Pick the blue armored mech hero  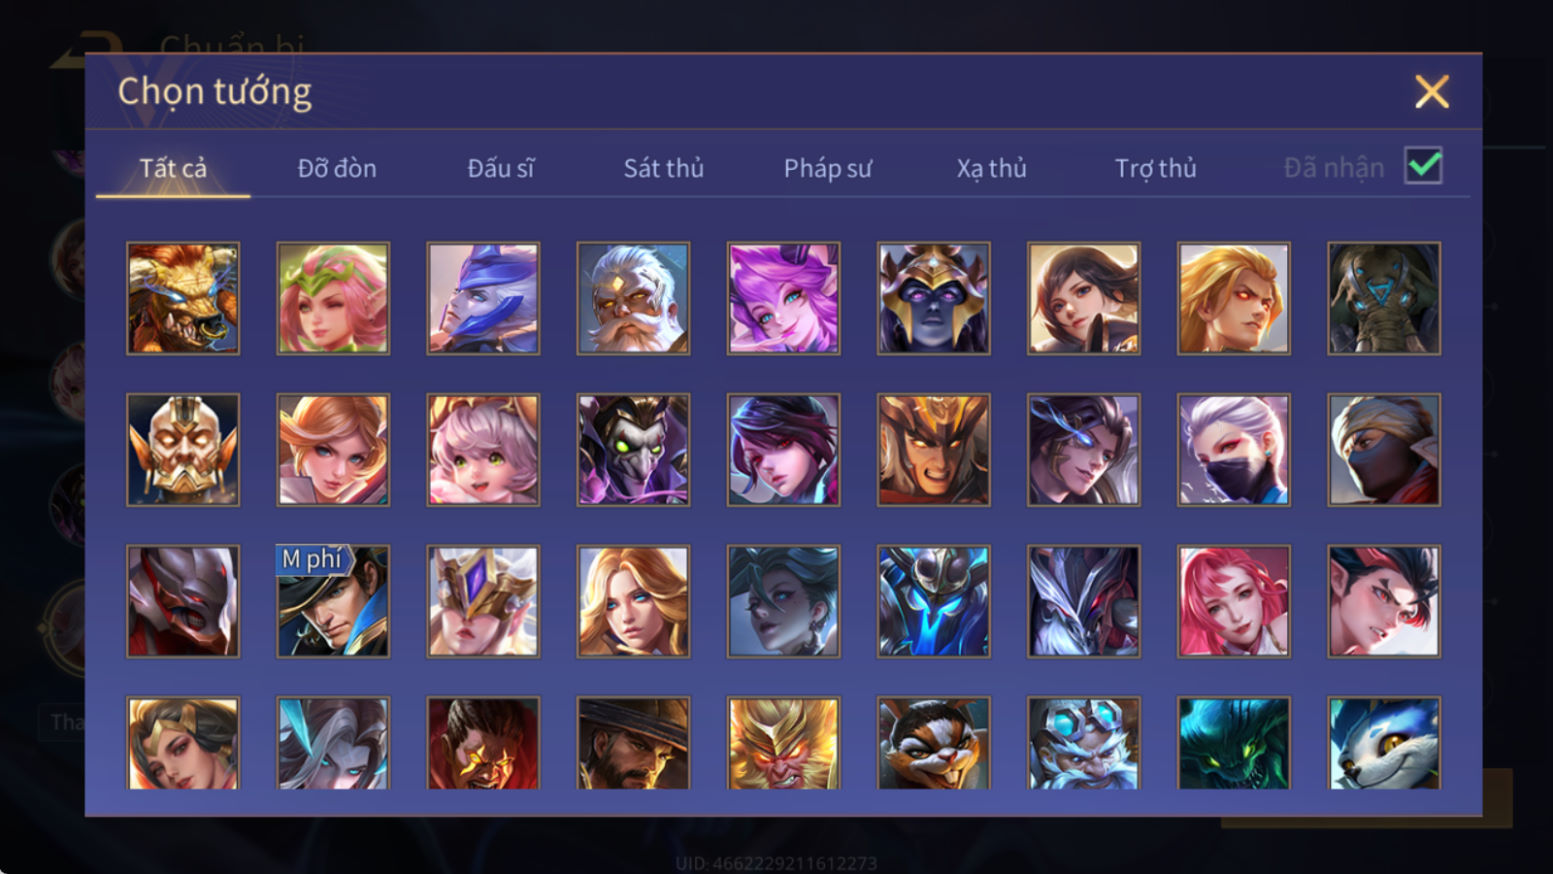click(933, 601)
